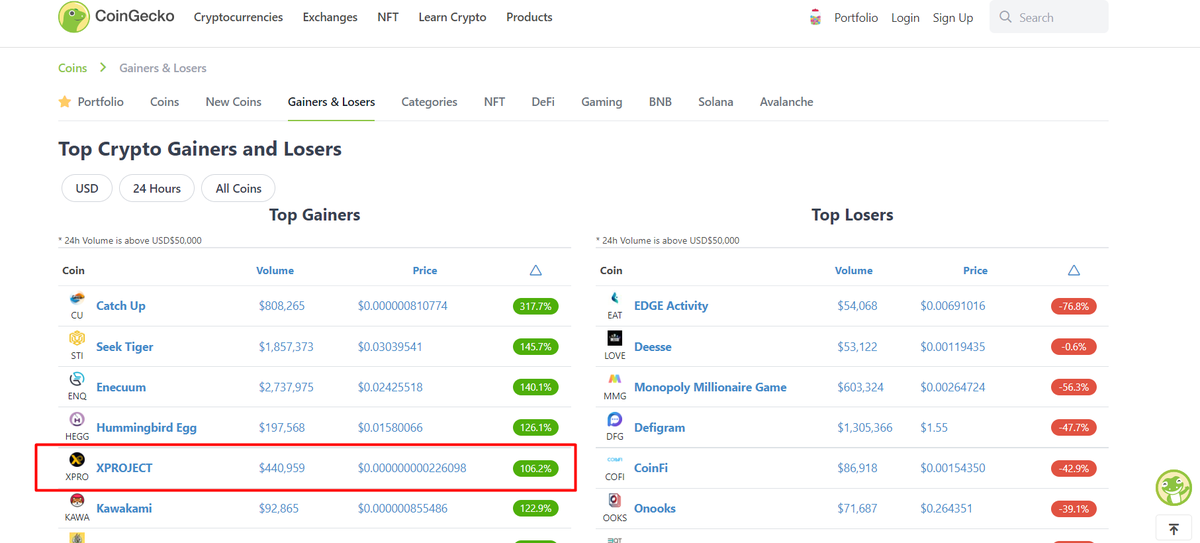Open Portfolio link in top header
Image resolution: width=1200 pixels, height=543 pixels.
click(x=856, y=17)
